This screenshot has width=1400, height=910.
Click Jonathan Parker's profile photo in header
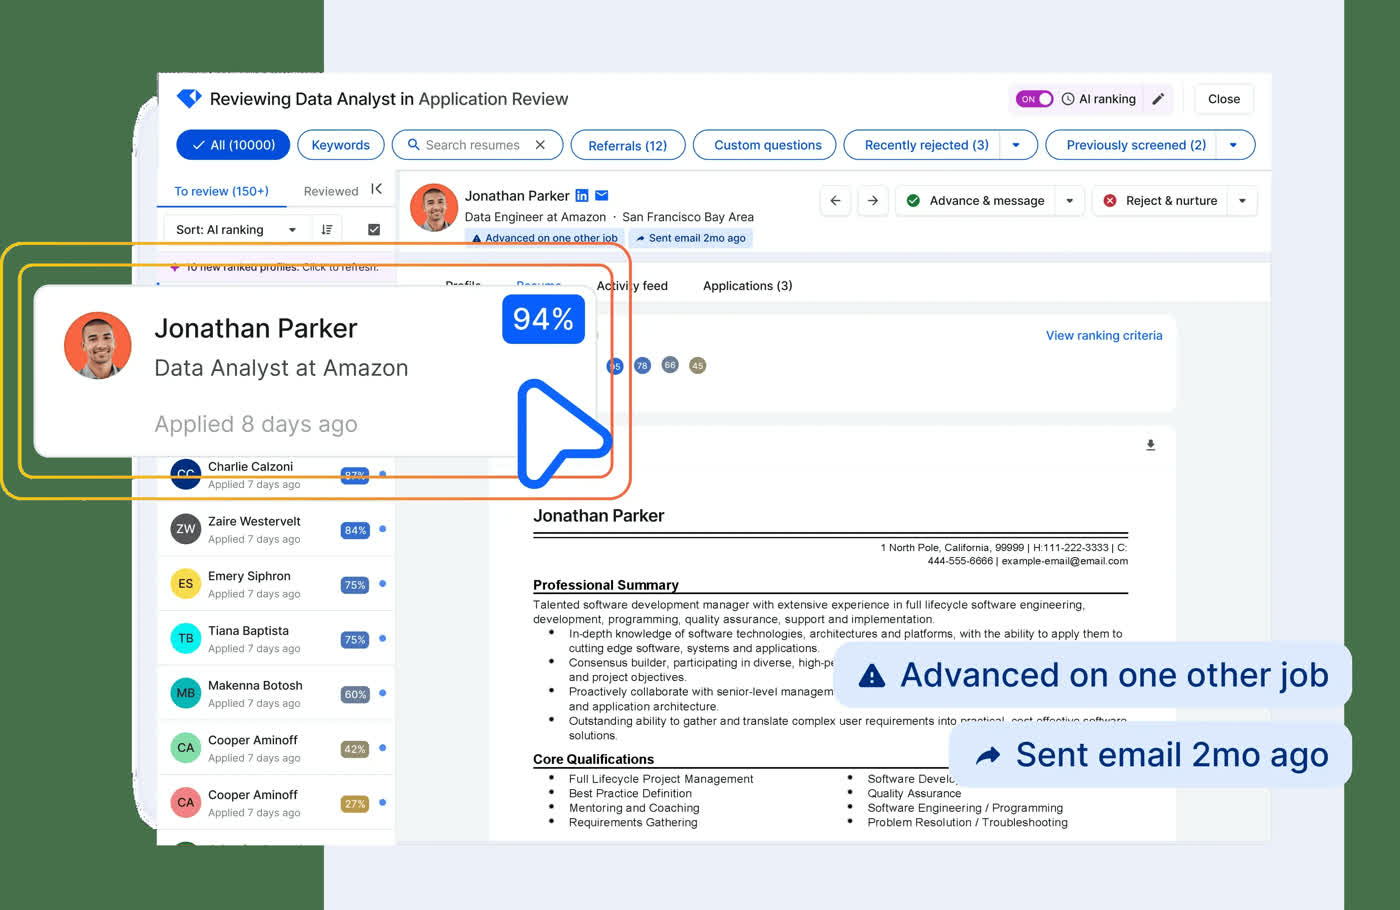(x=434, y=207)
